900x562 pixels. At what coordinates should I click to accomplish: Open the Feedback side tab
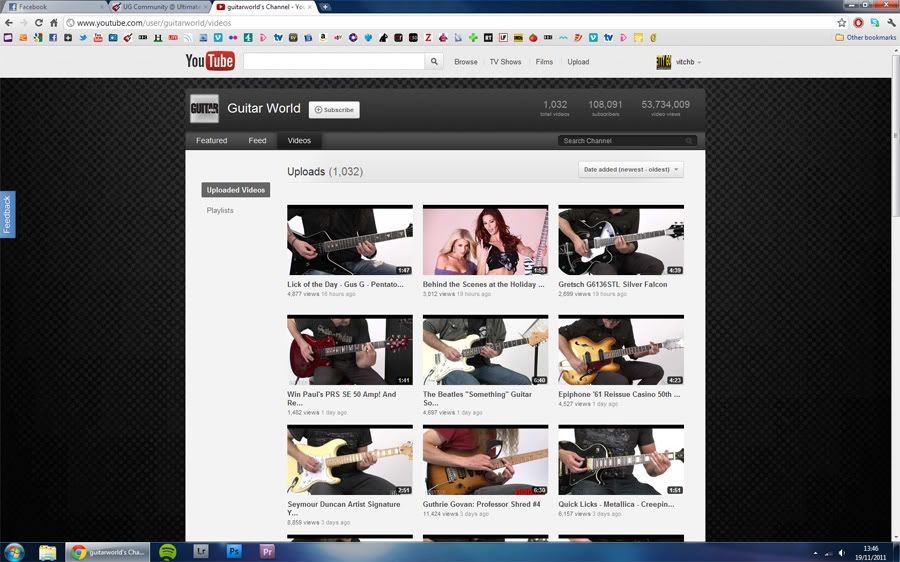tap(7, 214)
